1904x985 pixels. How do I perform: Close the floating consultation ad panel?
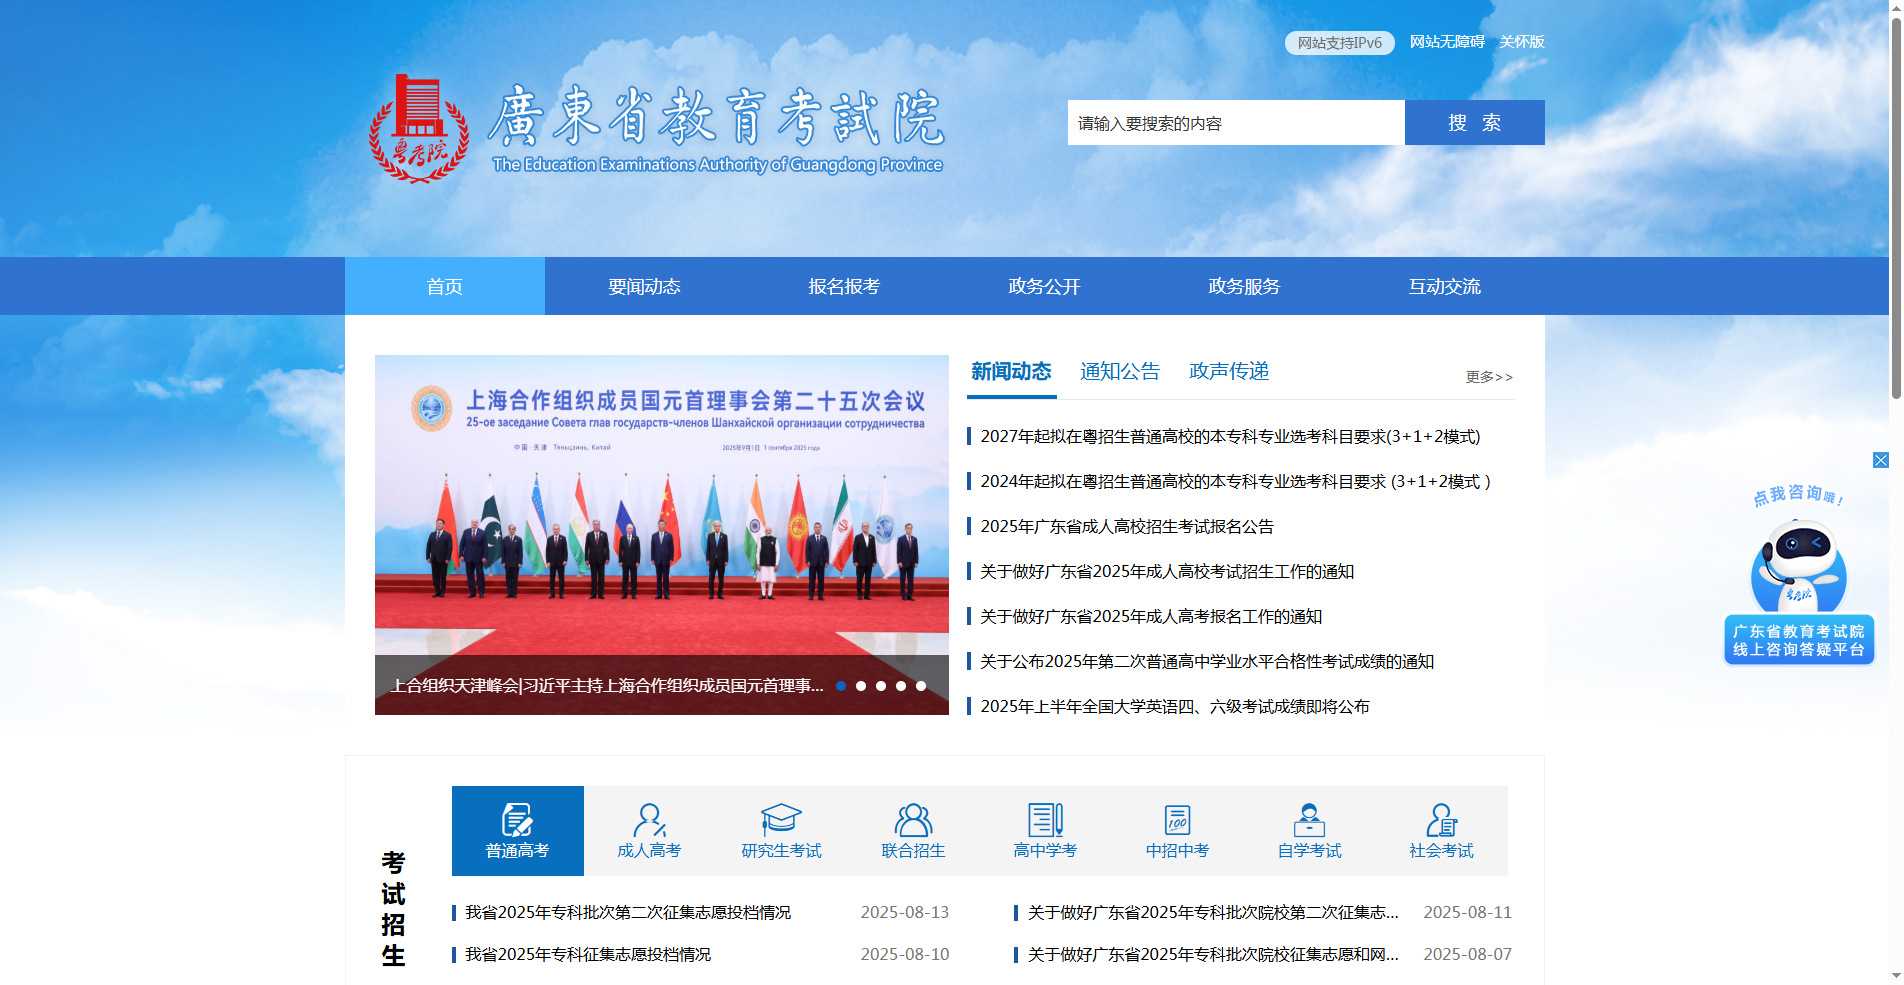[1883, 460]
